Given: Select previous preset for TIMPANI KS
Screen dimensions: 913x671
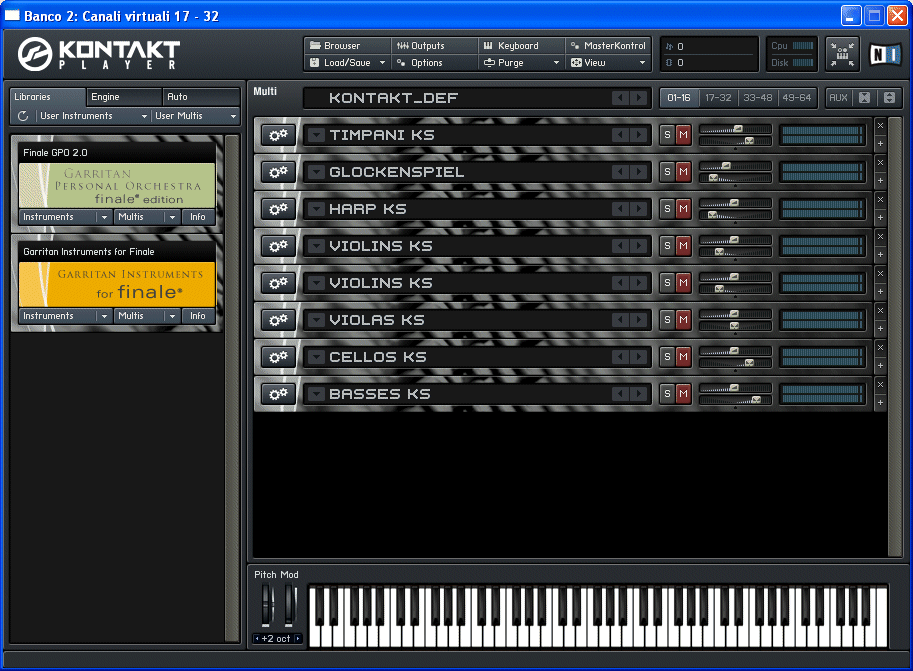Looking at the screenshot, I should (x=621, y=135).
